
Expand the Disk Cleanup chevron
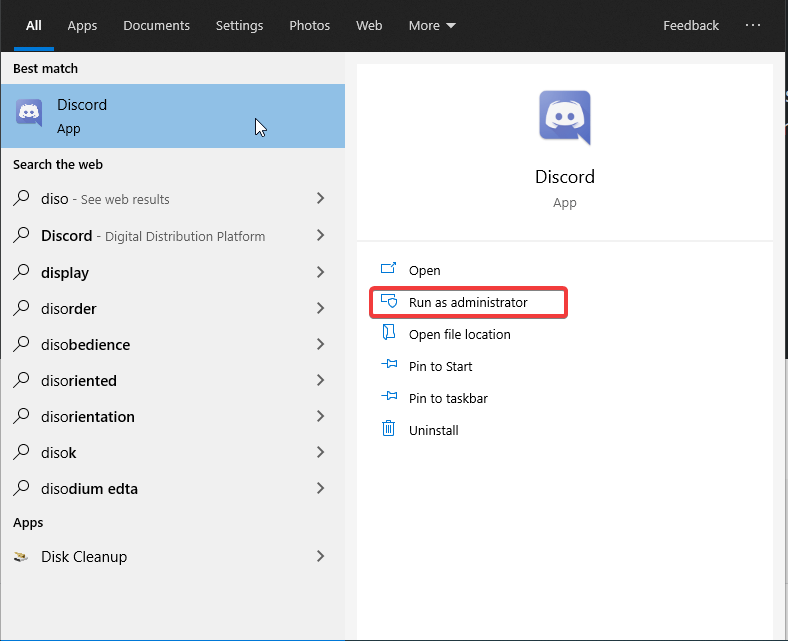coord(321,556)
